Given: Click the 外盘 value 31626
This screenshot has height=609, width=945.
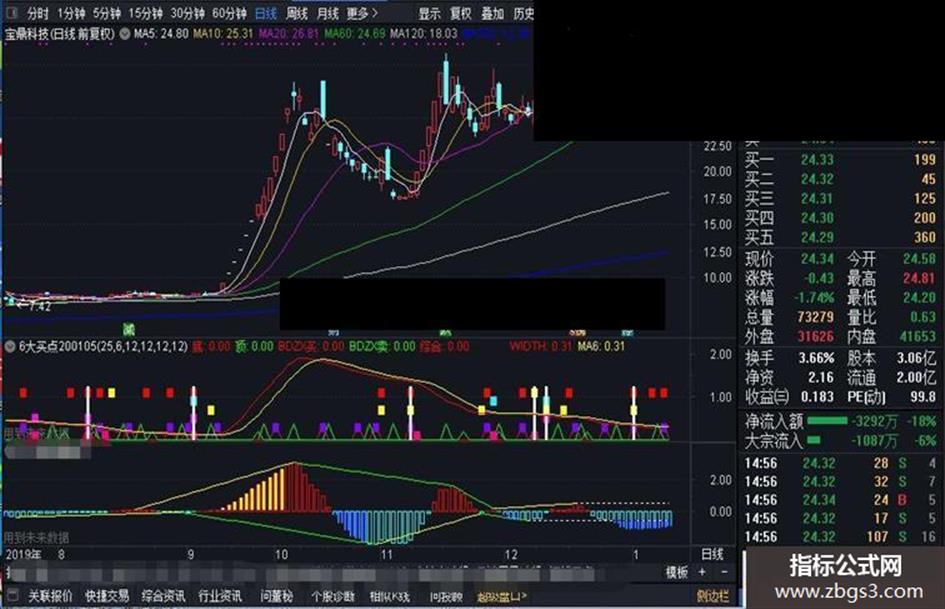Looking at the screenshot, I should pos(815,336).
